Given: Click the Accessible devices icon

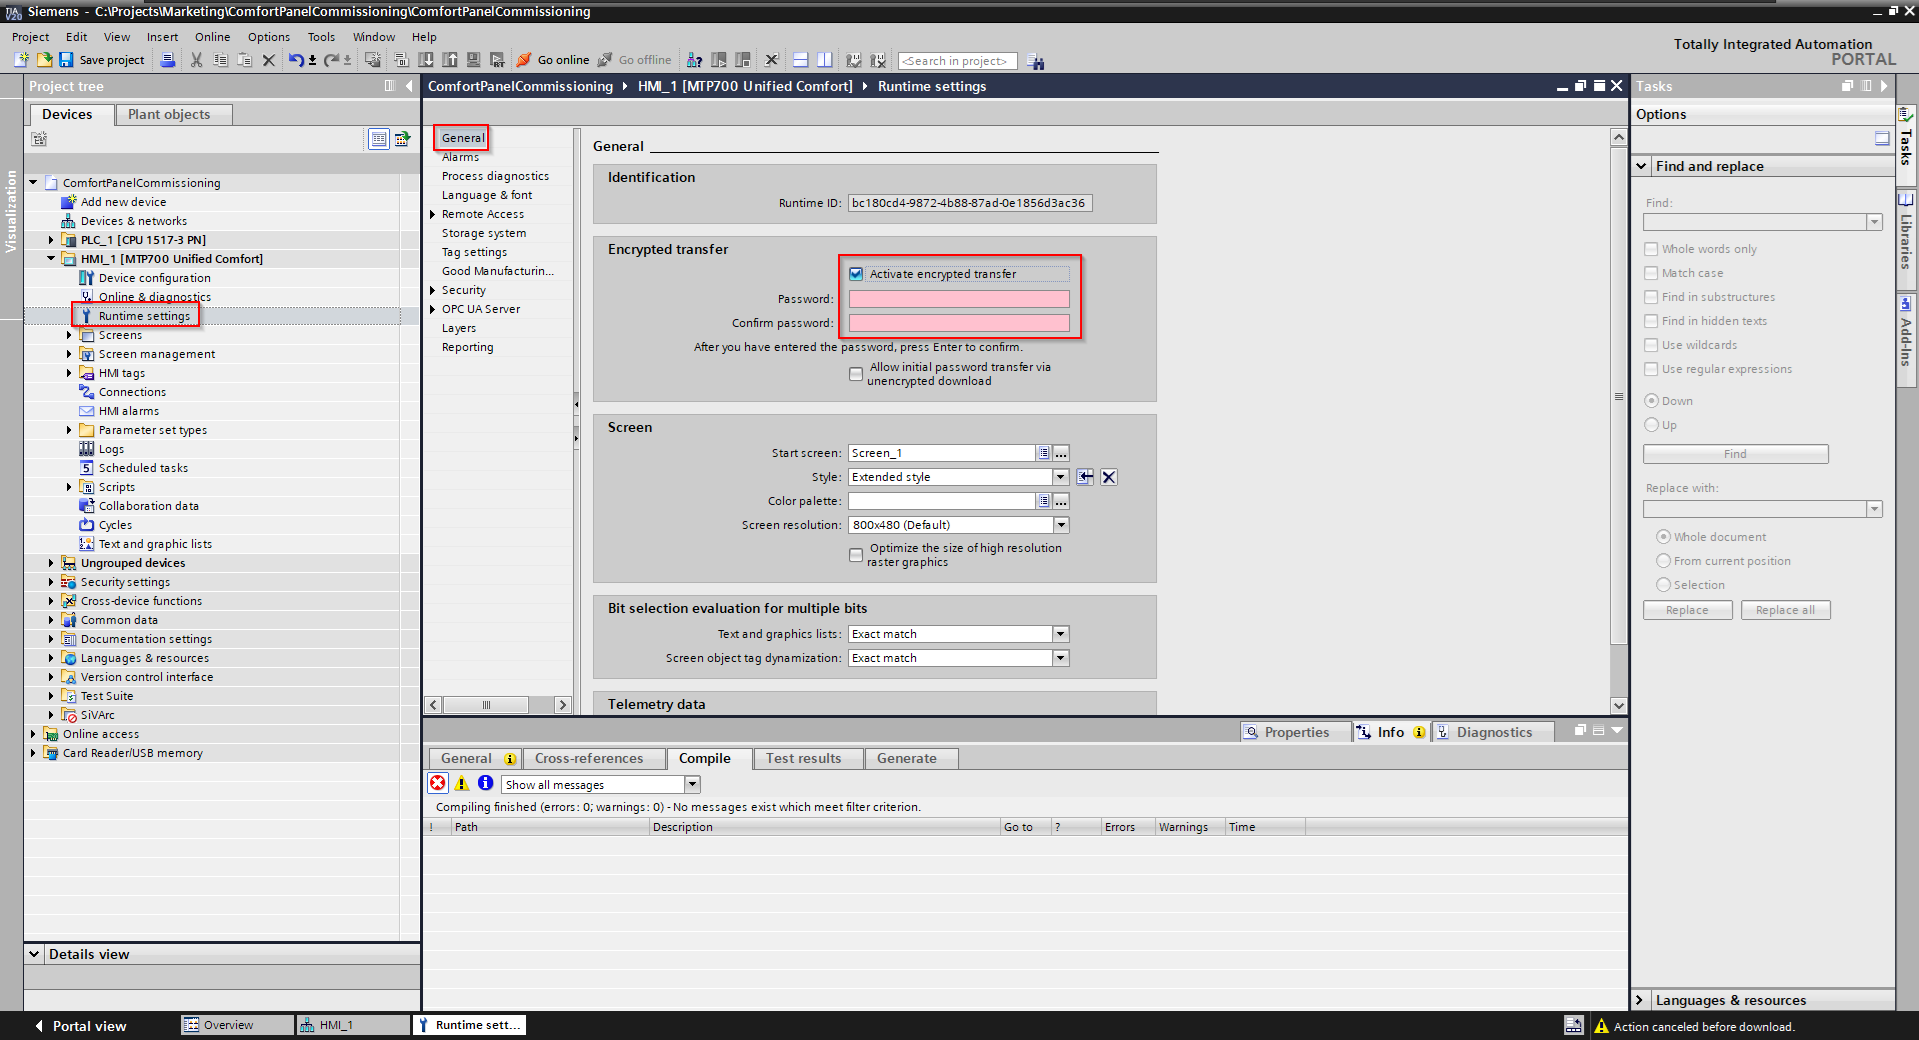Looking at the screenshot, I should point(694,60).
